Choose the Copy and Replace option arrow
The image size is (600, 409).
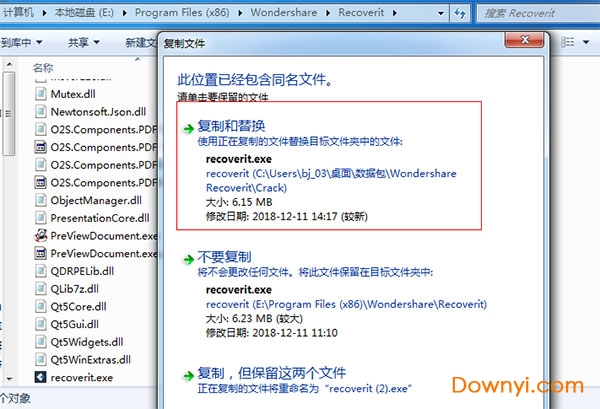pyautogui.click(x=188, y=129)
